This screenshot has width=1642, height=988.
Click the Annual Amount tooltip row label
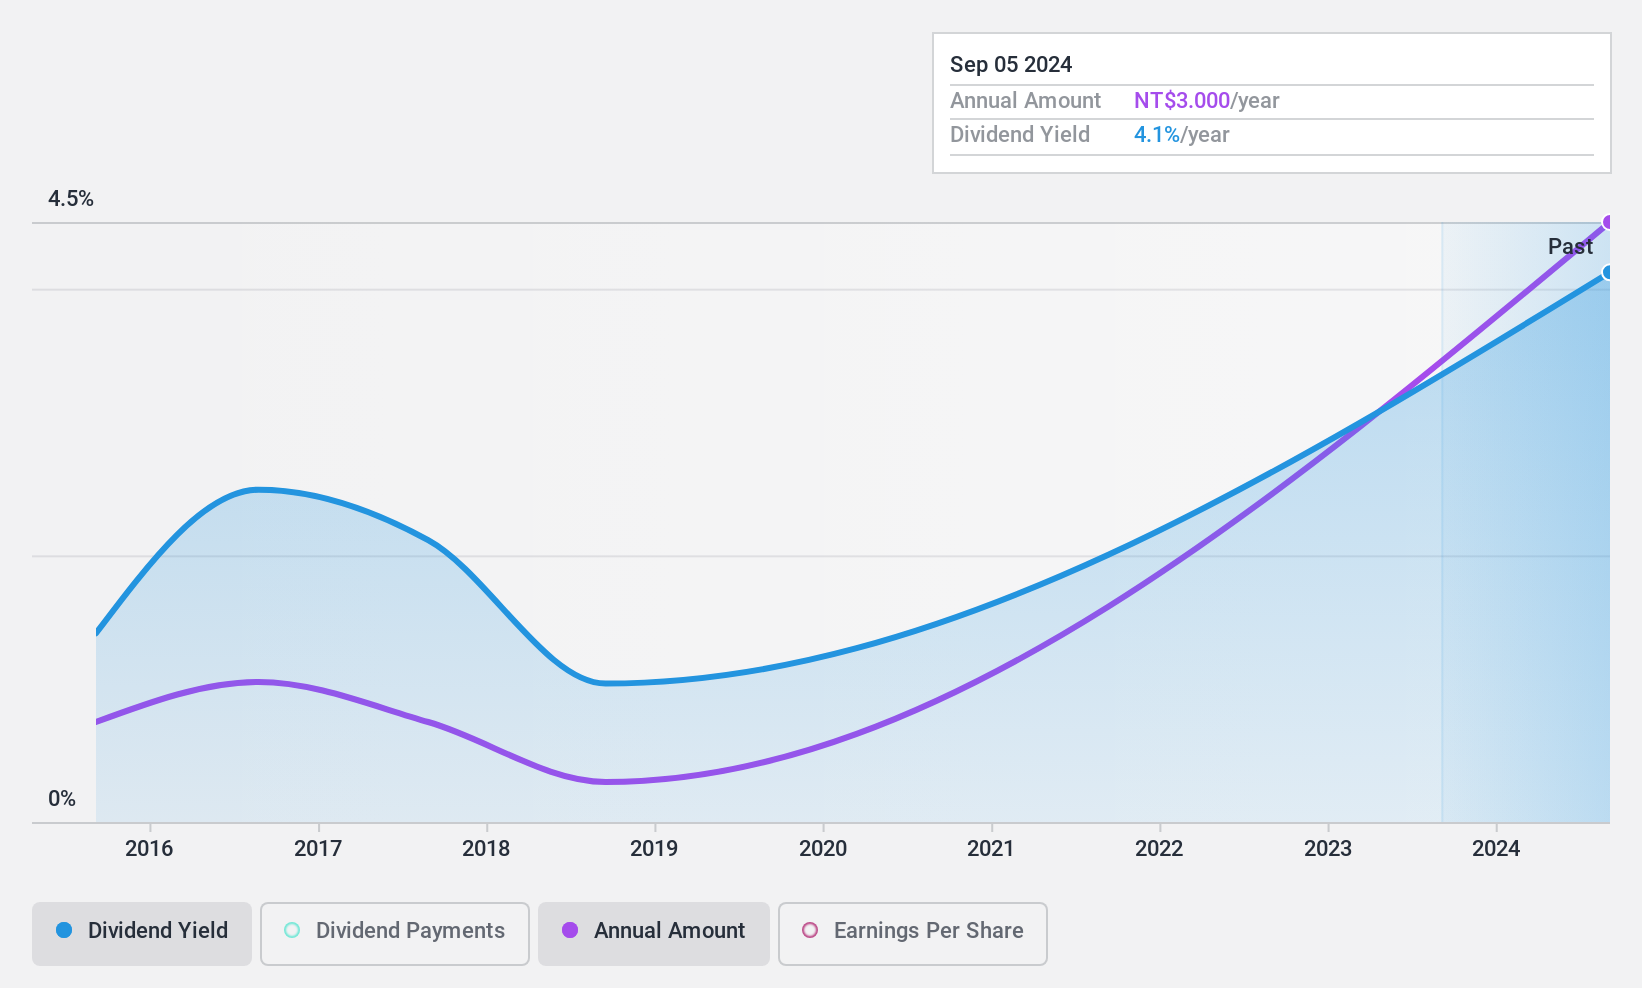[1025, 101]
